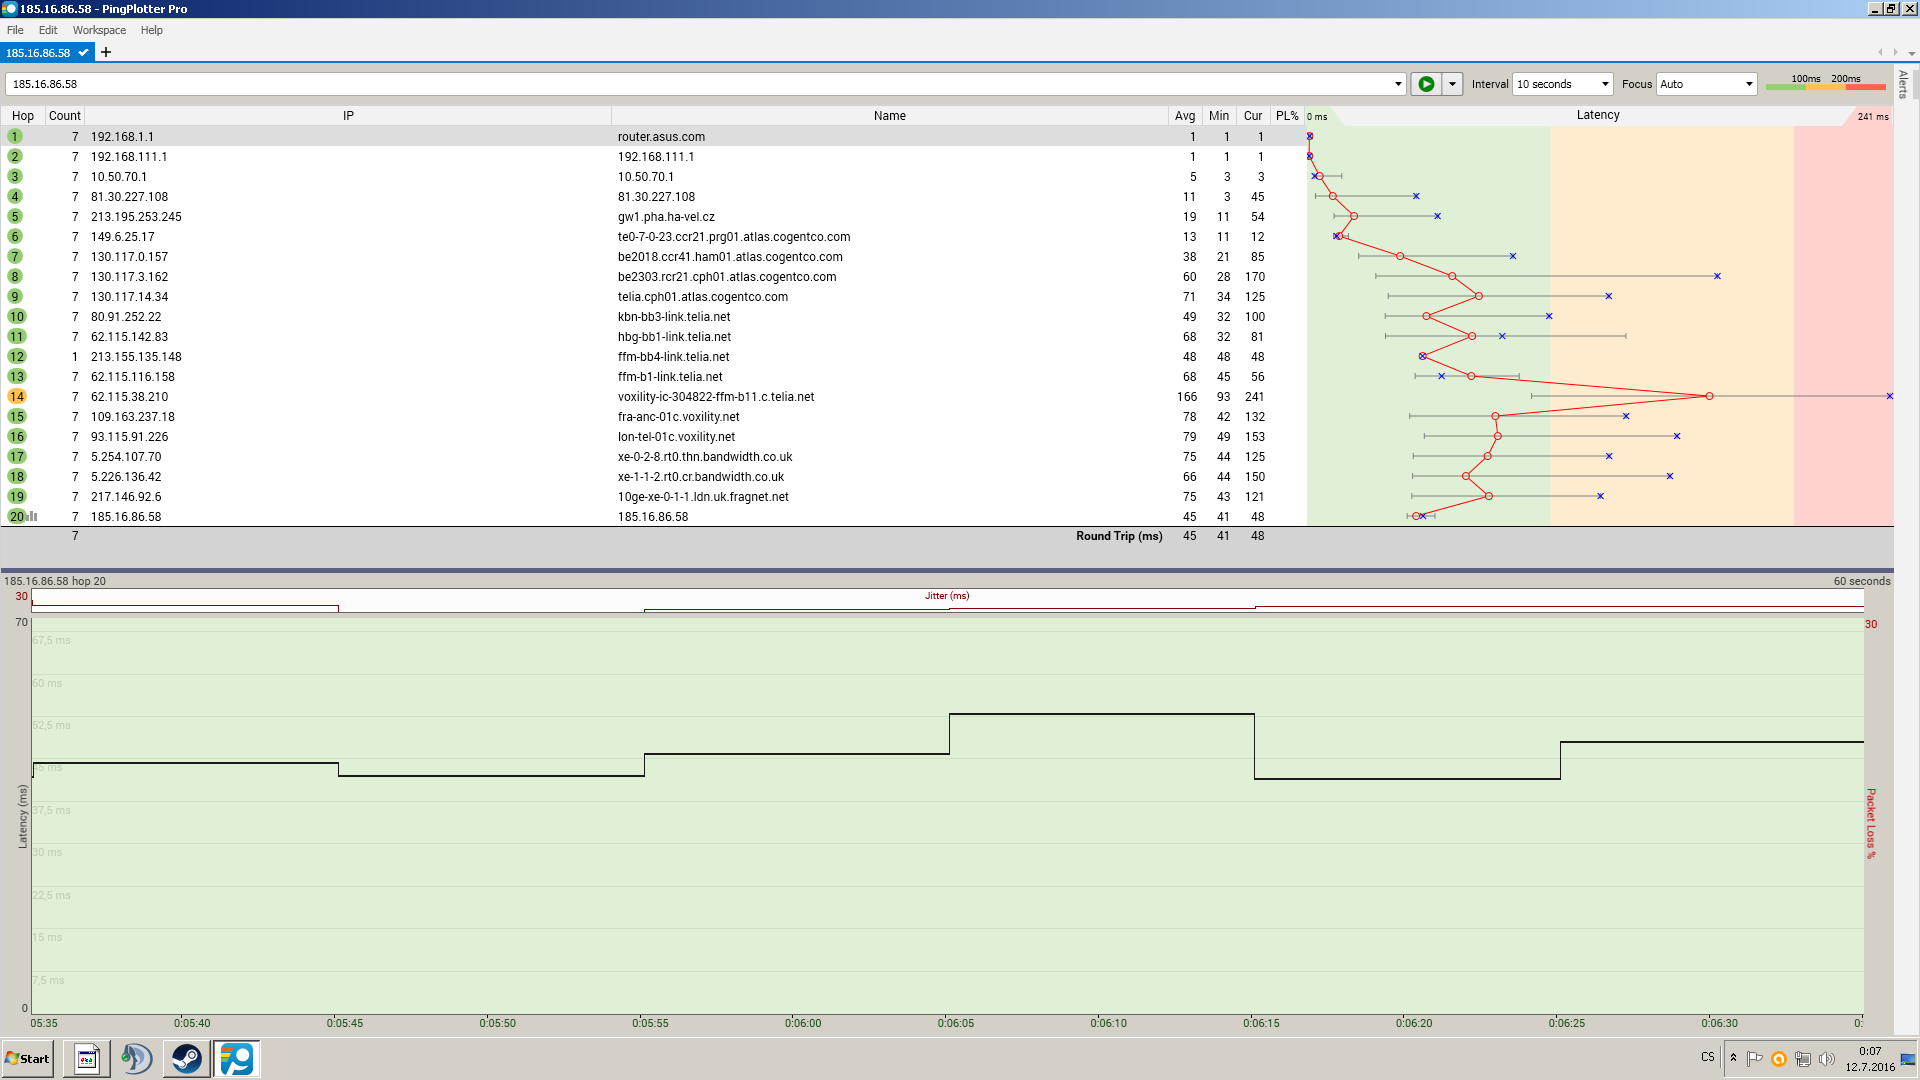This screenshot has height=1080, width=1920.
Task: Expand the Interval 10 seconds dropdown
Action: tap(1604, 84)
